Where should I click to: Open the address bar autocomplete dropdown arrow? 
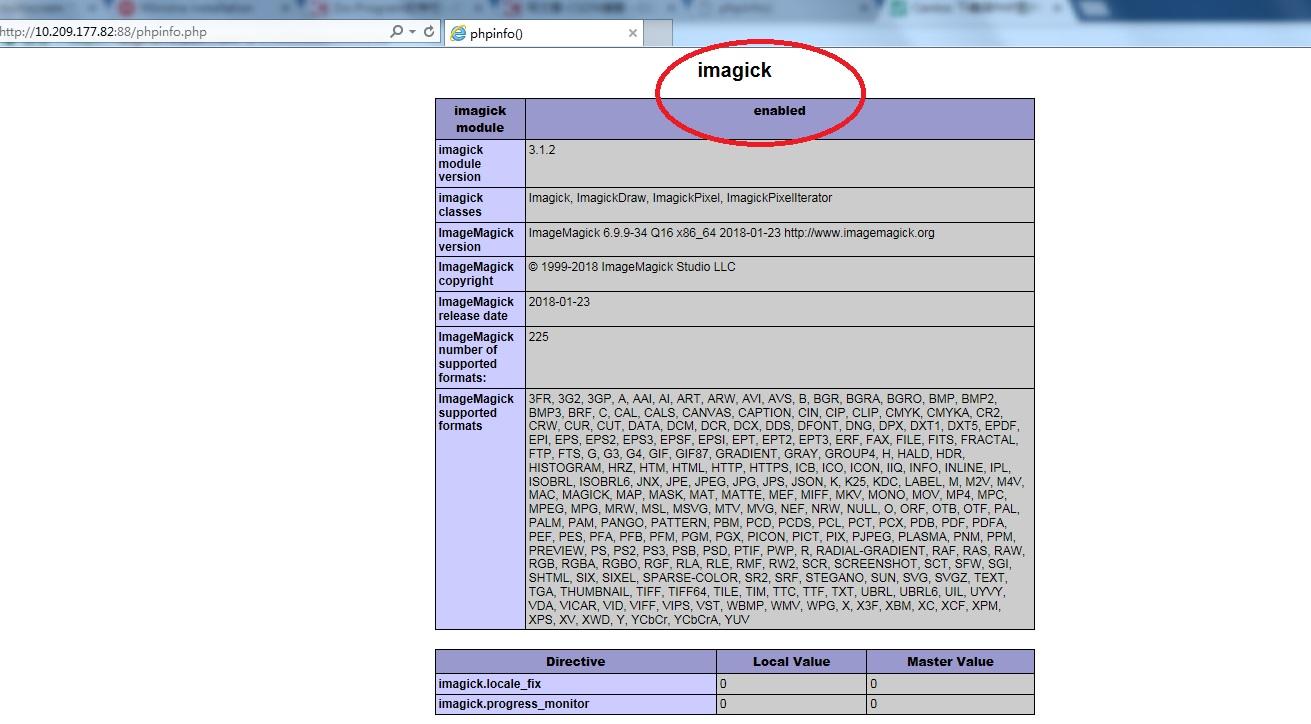(412, 32)
